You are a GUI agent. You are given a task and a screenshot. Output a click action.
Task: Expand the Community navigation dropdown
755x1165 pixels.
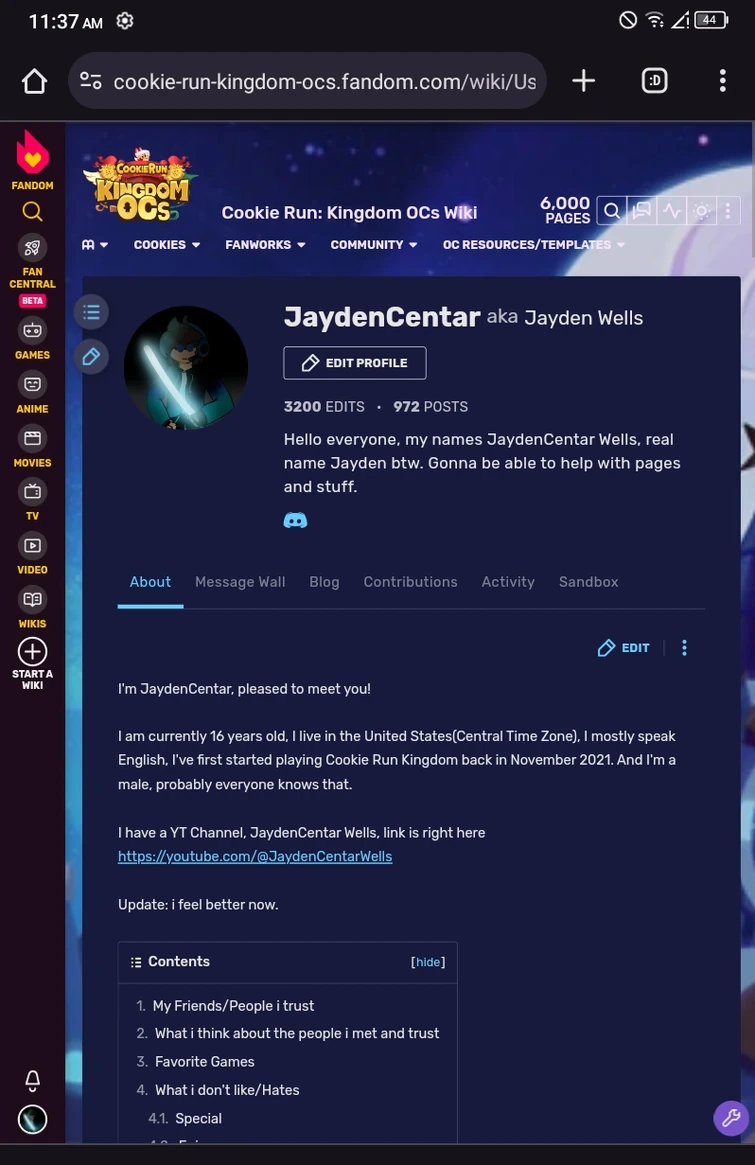pyautogui.click(x=374, y=244)
